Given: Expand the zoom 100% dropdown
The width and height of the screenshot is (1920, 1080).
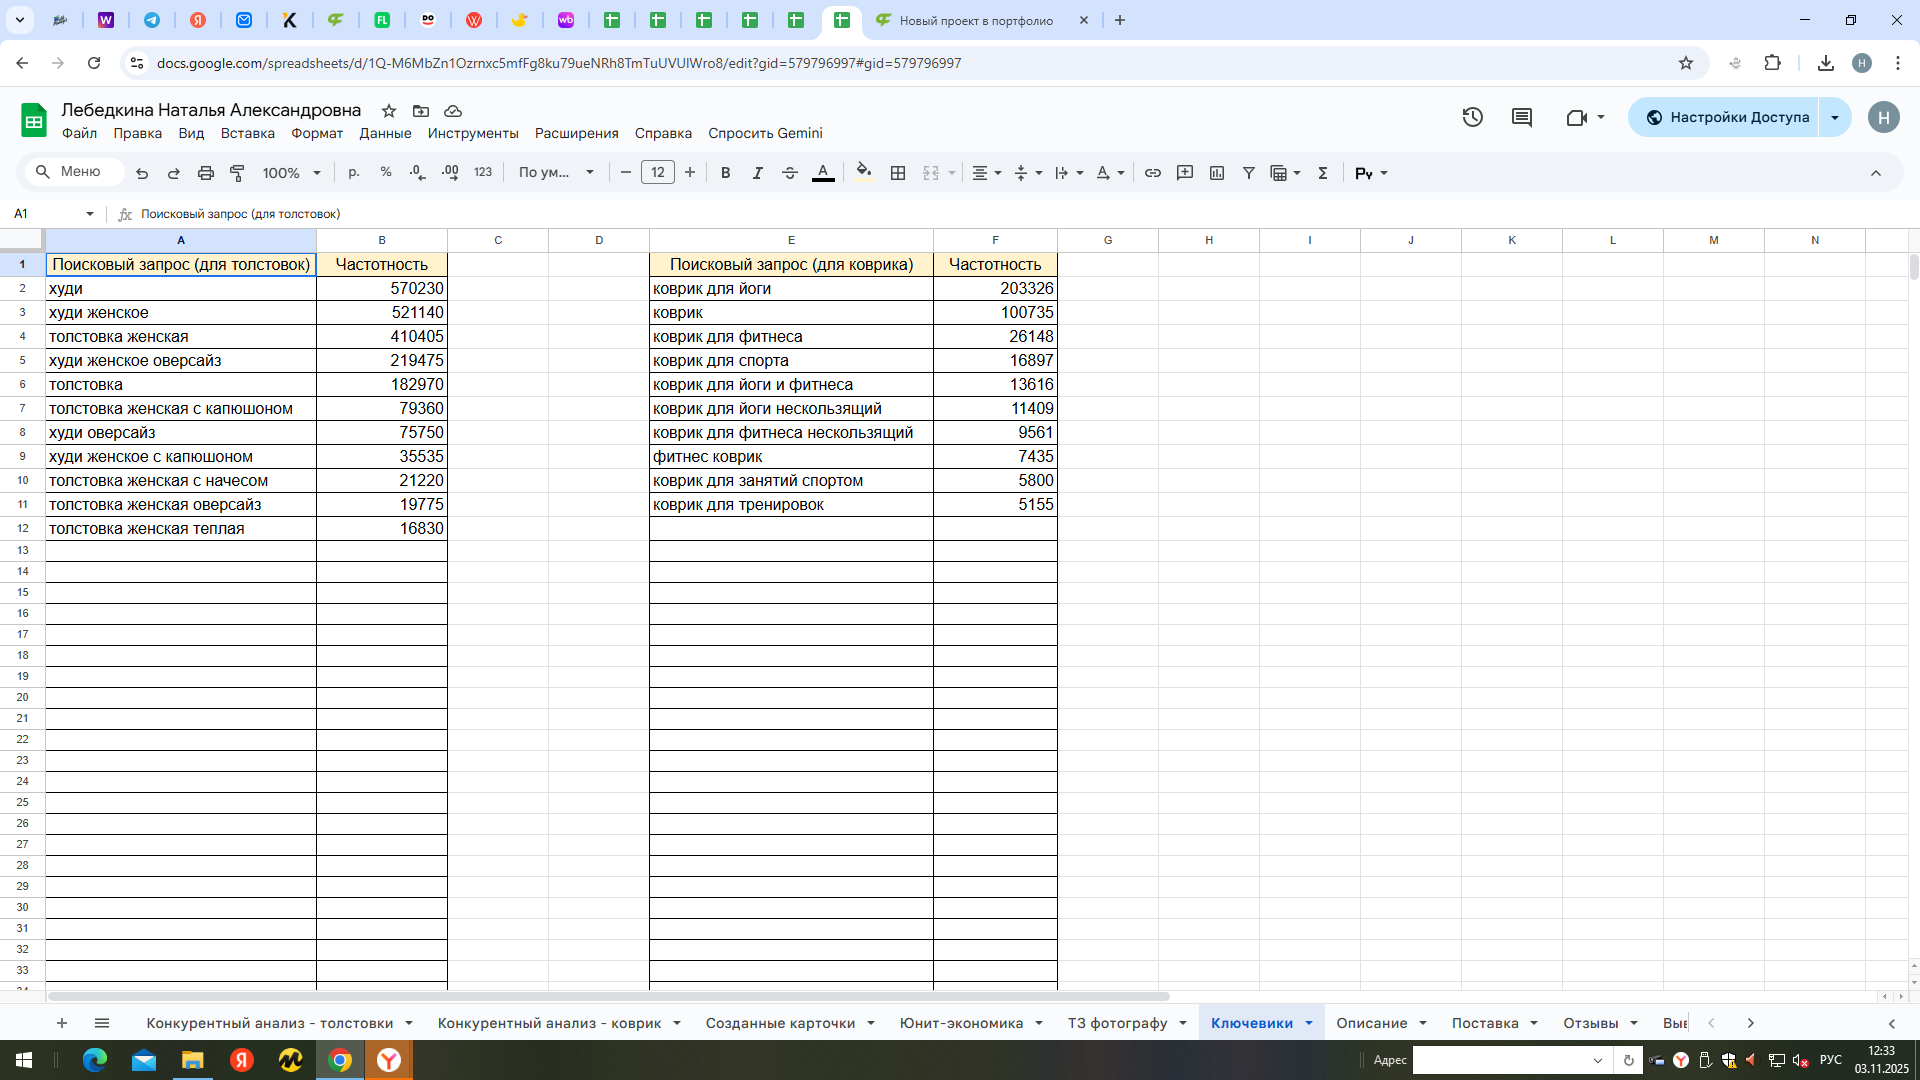Looking at the screenshot, I should [291, 173].
